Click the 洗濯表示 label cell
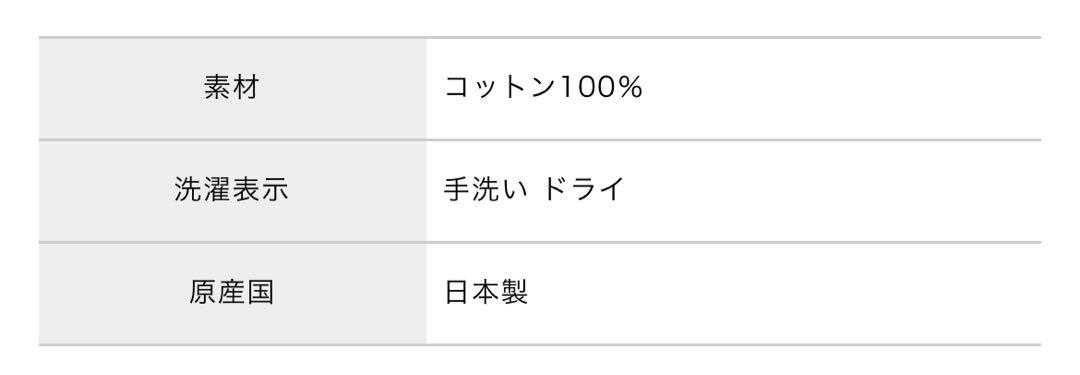The height and width of the screenshot is (375, 1080). click(232, 191)
